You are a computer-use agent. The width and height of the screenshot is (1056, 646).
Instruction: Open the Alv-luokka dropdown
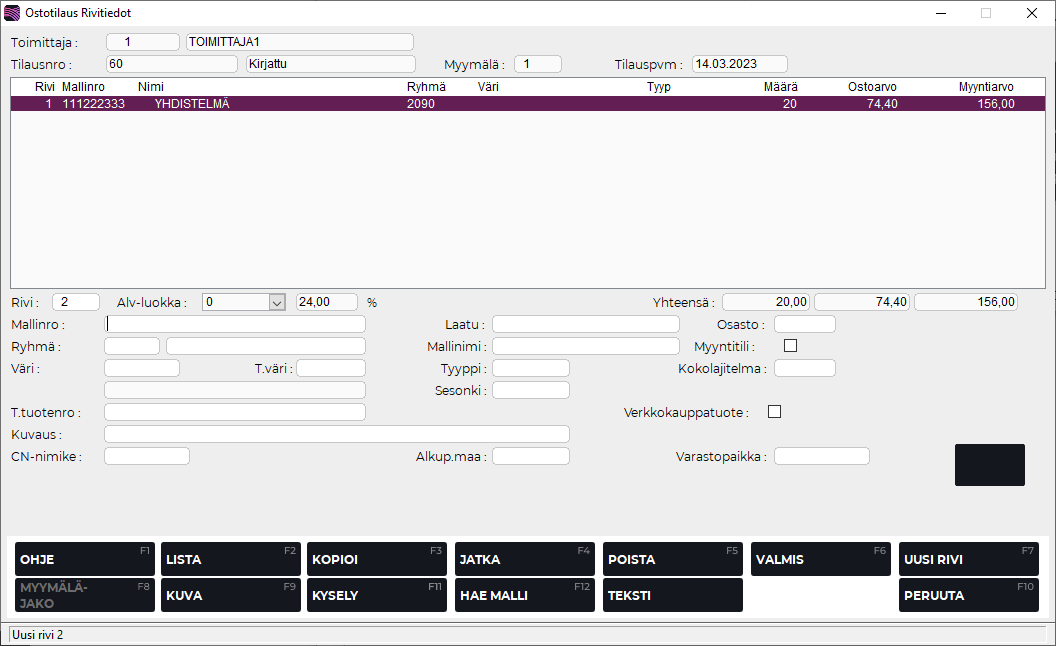tap(277, 302)
